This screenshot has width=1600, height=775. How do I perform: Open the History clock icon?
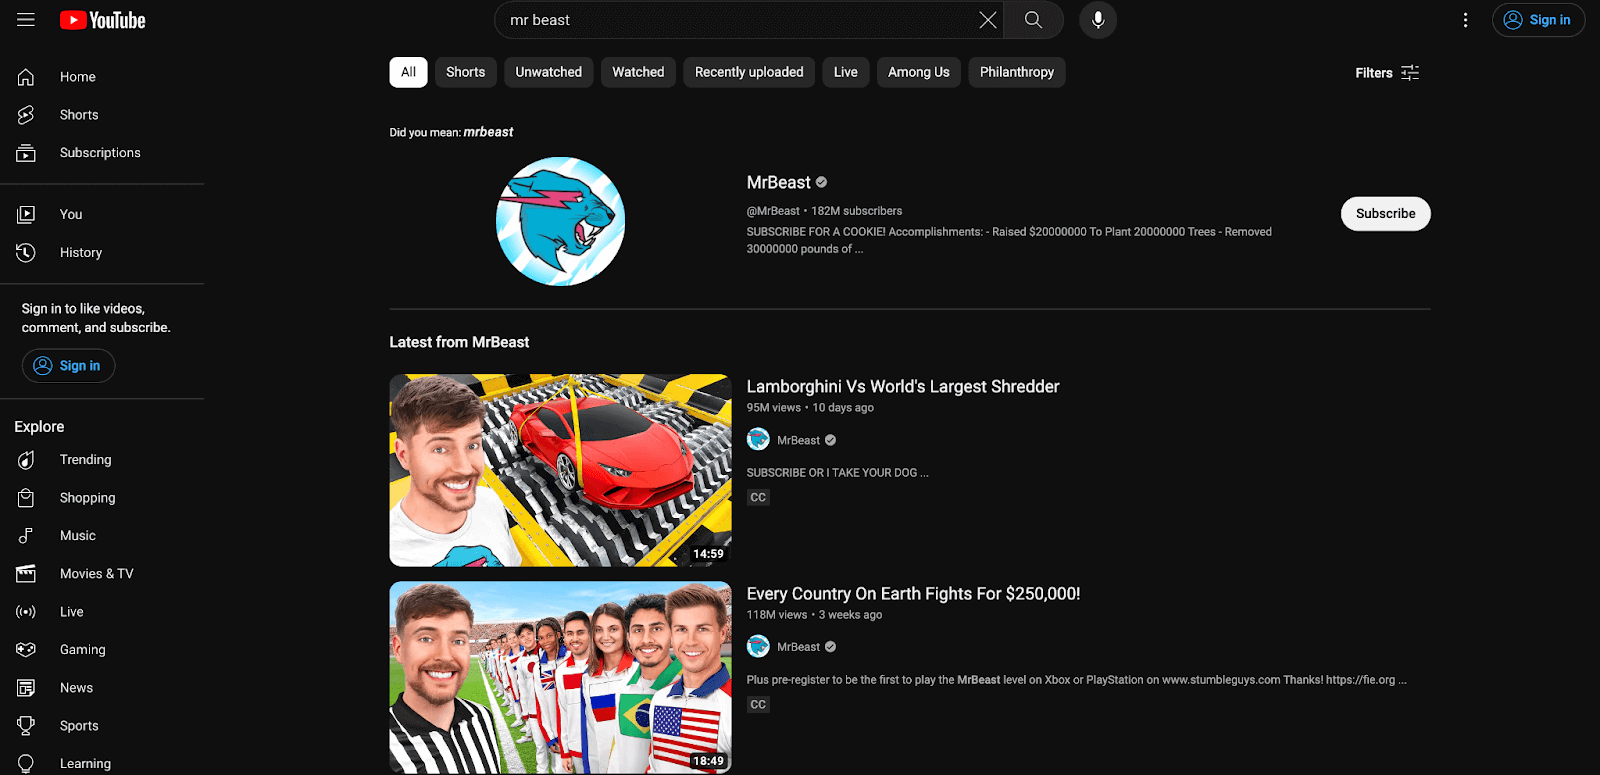click(26, 253)
